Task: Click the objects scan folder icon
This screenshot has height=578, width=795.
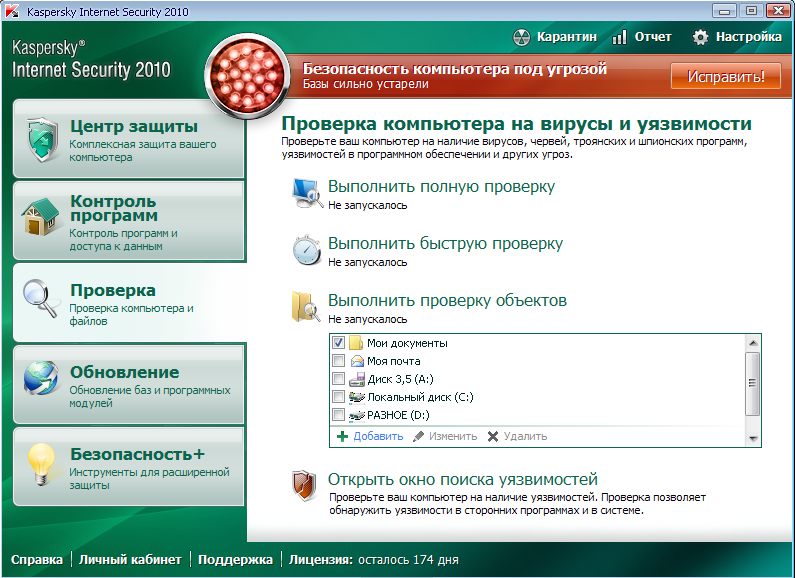Action: (306, 307)
